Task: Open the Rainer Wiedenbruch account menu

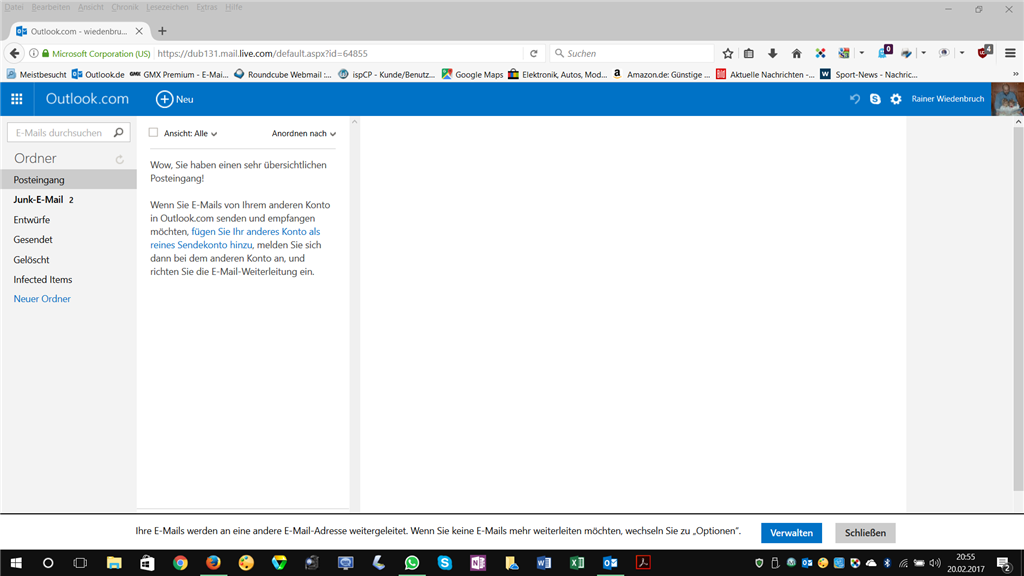Action: click(x=948, y=99)
